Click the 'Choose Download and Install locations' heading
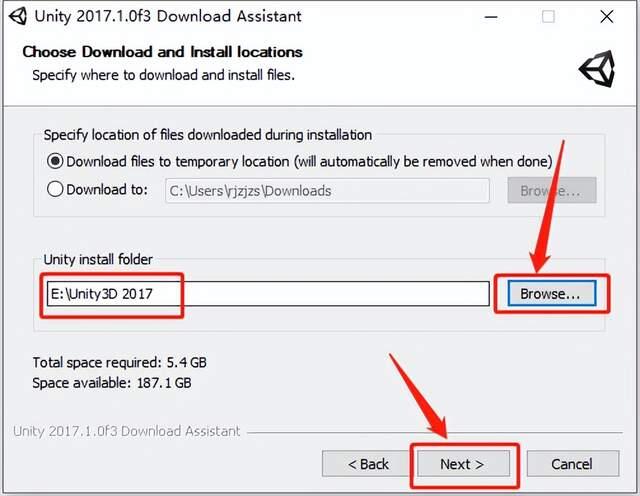The image size is (640, 496). (x=162, y=51)
